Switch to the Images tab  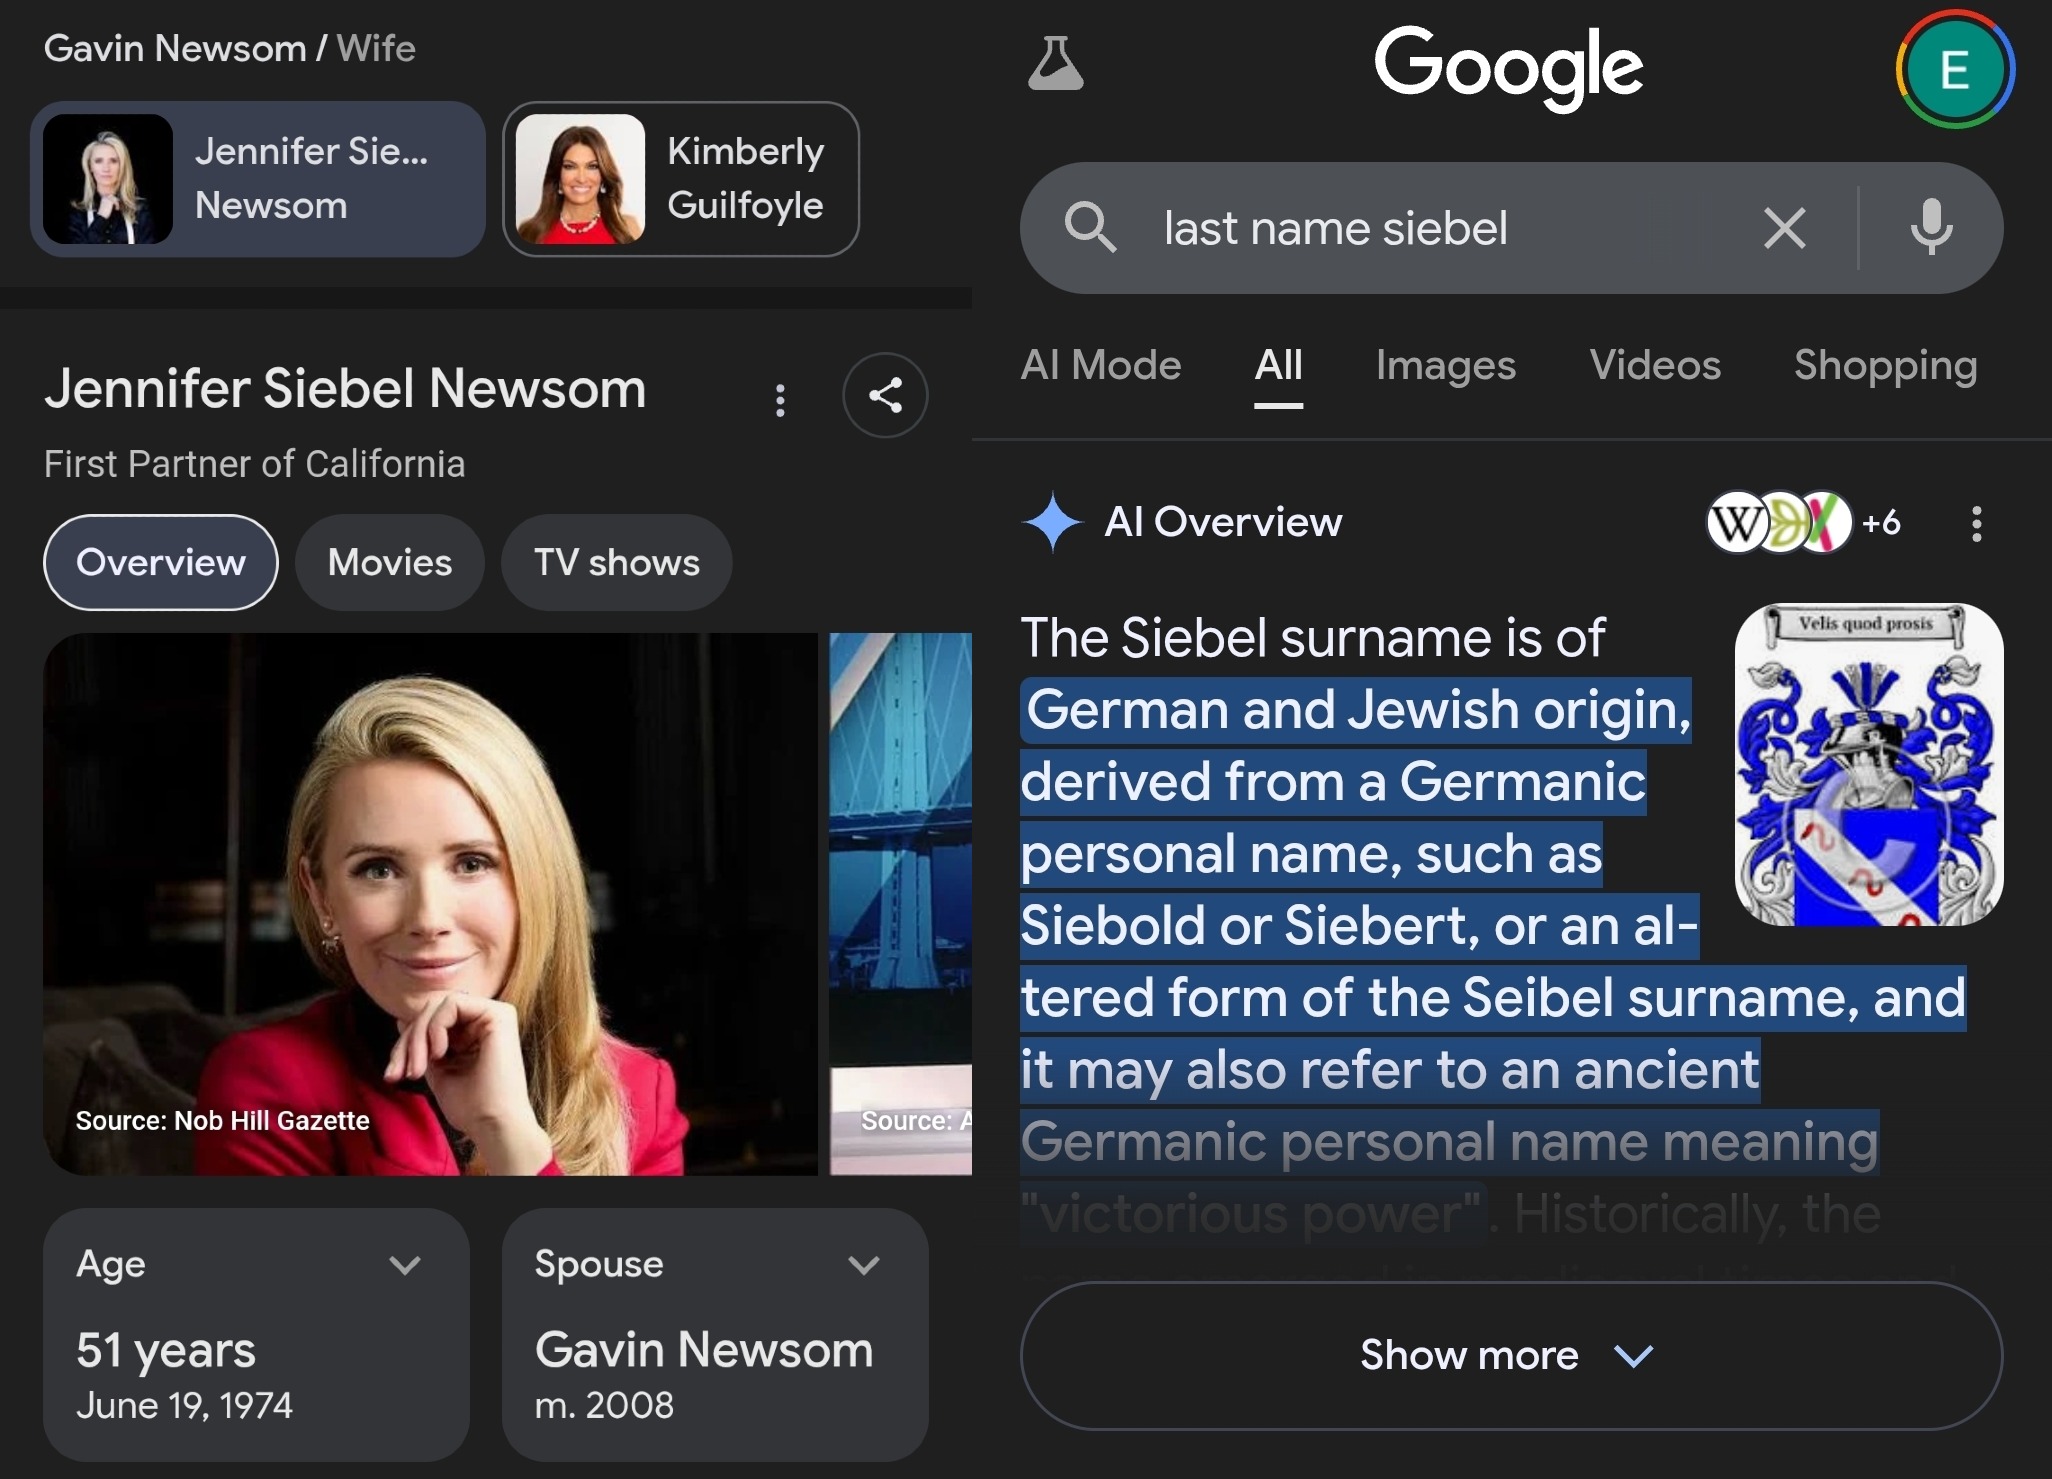[1445, 366]
